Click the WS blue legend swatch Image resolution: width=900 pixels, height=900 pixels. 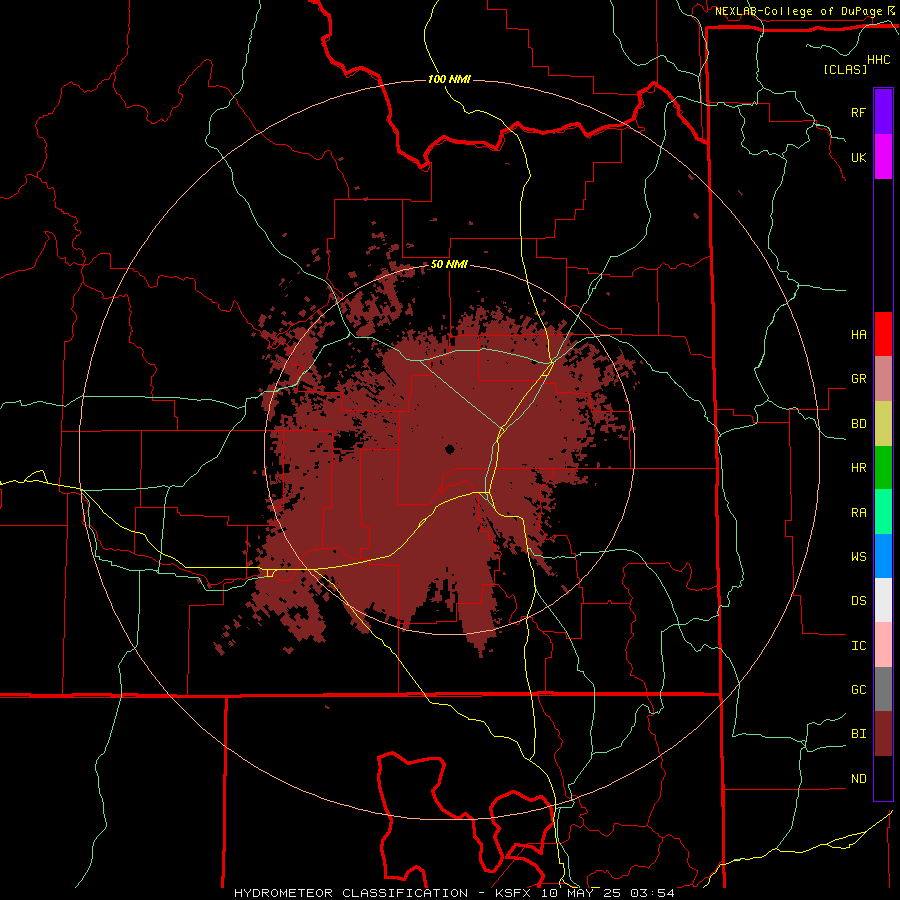pyautogui.click(x=883, y=556)
